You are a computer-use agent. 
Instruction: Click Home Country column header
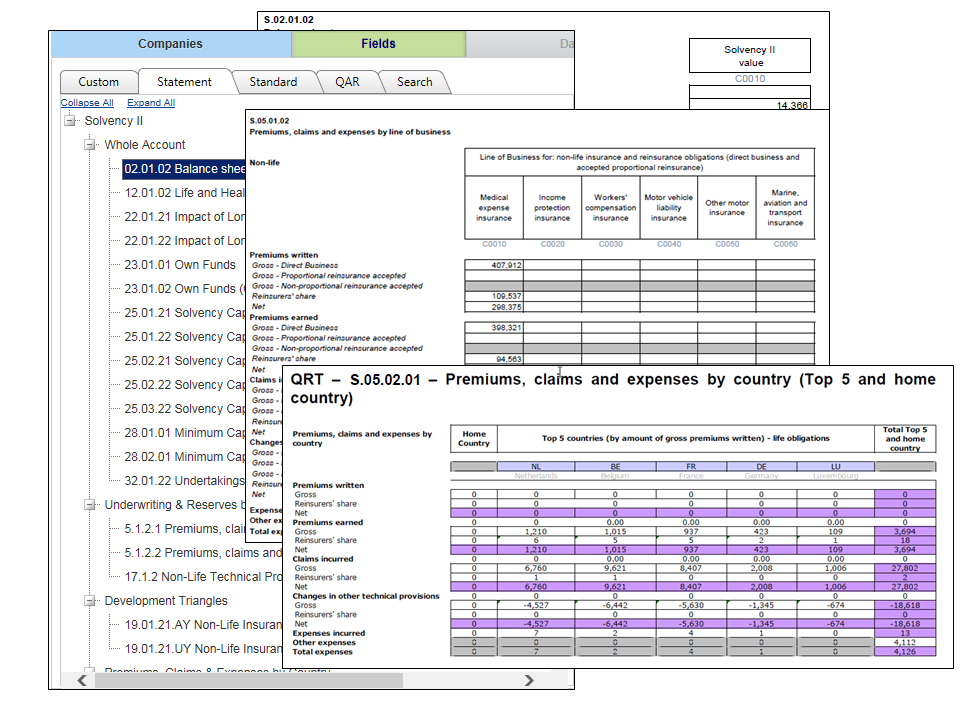[474, 438]
